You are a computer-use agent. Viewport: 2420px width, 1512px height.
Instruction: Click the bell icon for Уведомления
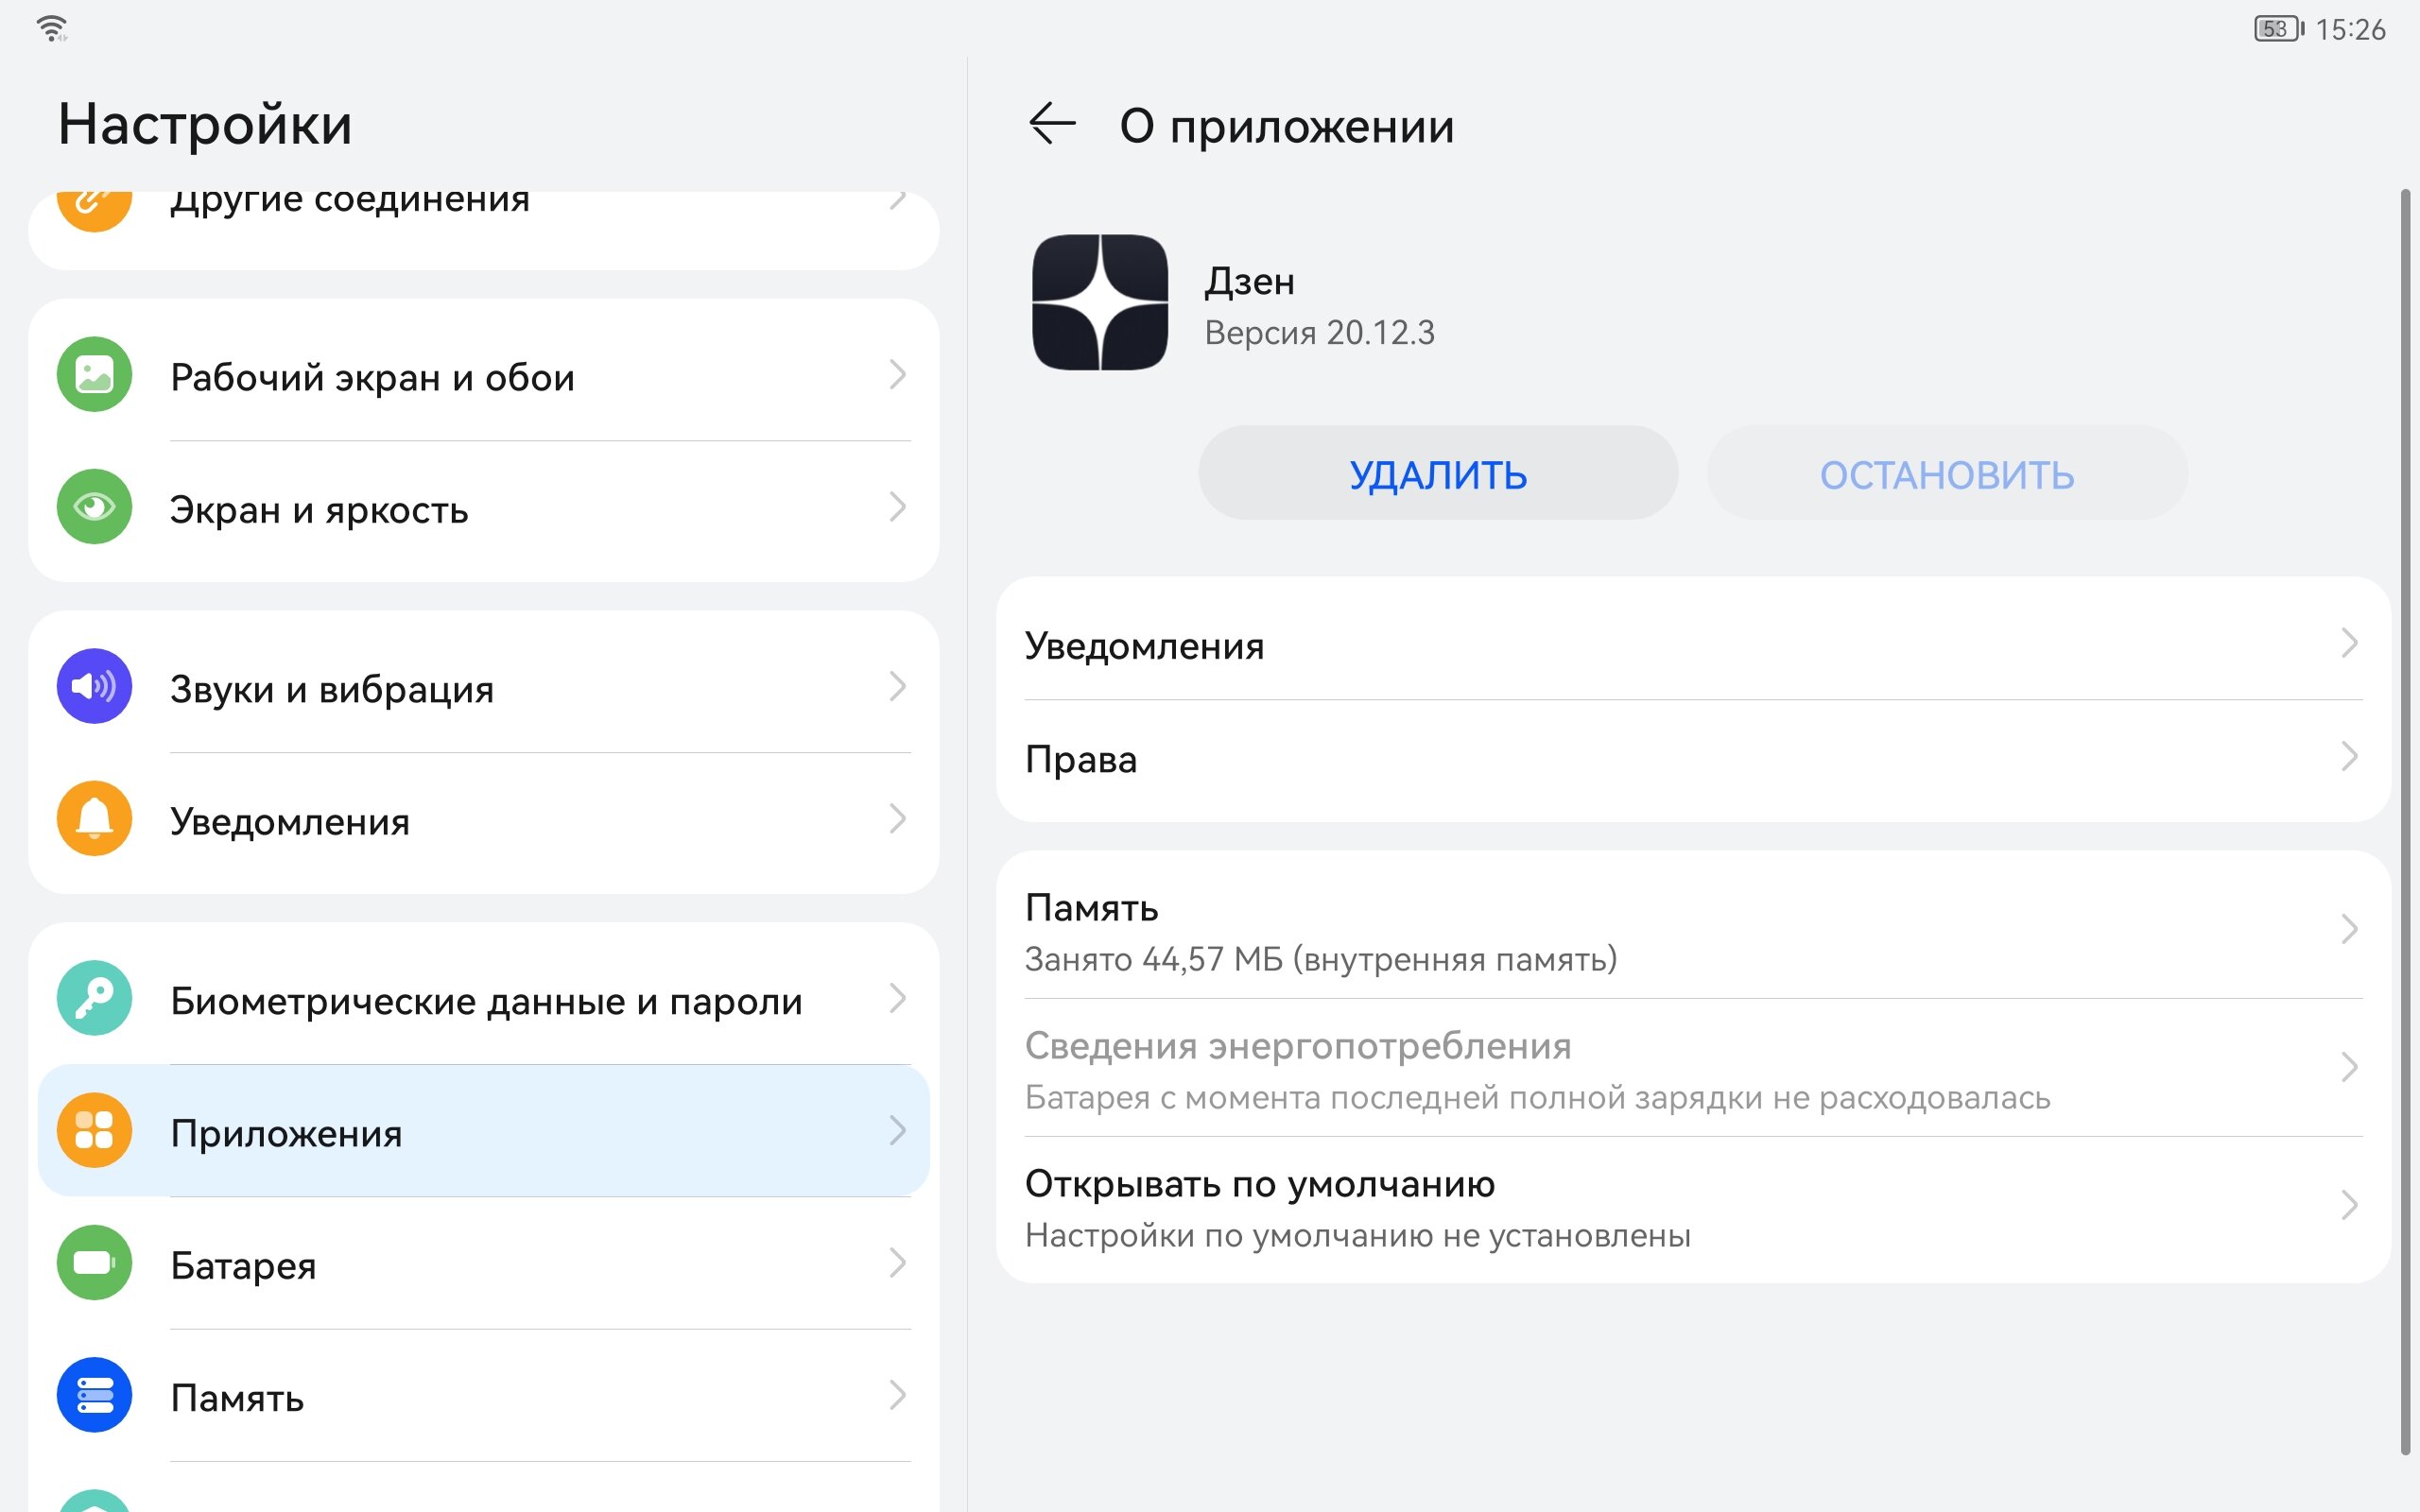coord(93,819)
